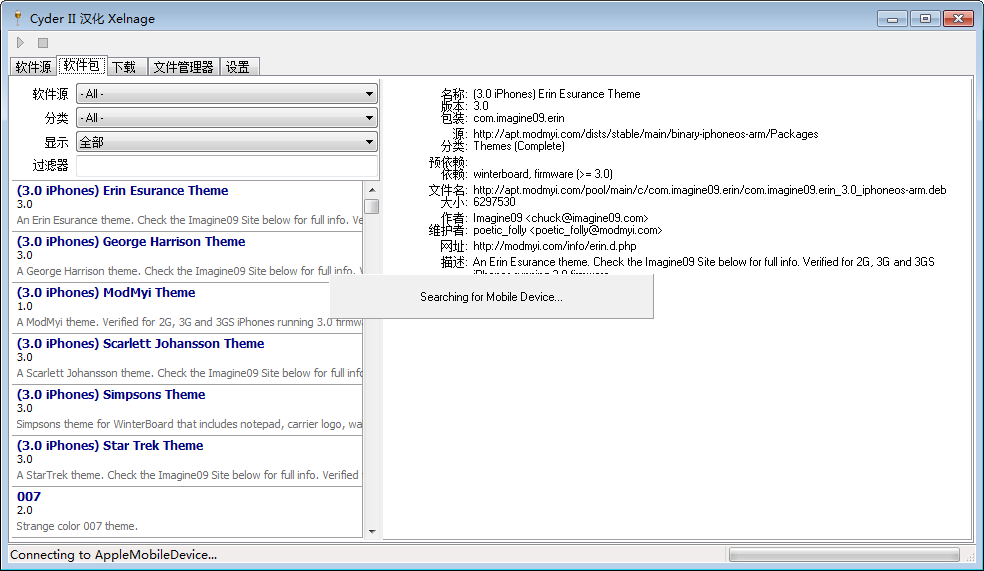This screenshot has width=984, height=571.
Task: Open the 软件源 source dropdown
Action: click(226, 94)
